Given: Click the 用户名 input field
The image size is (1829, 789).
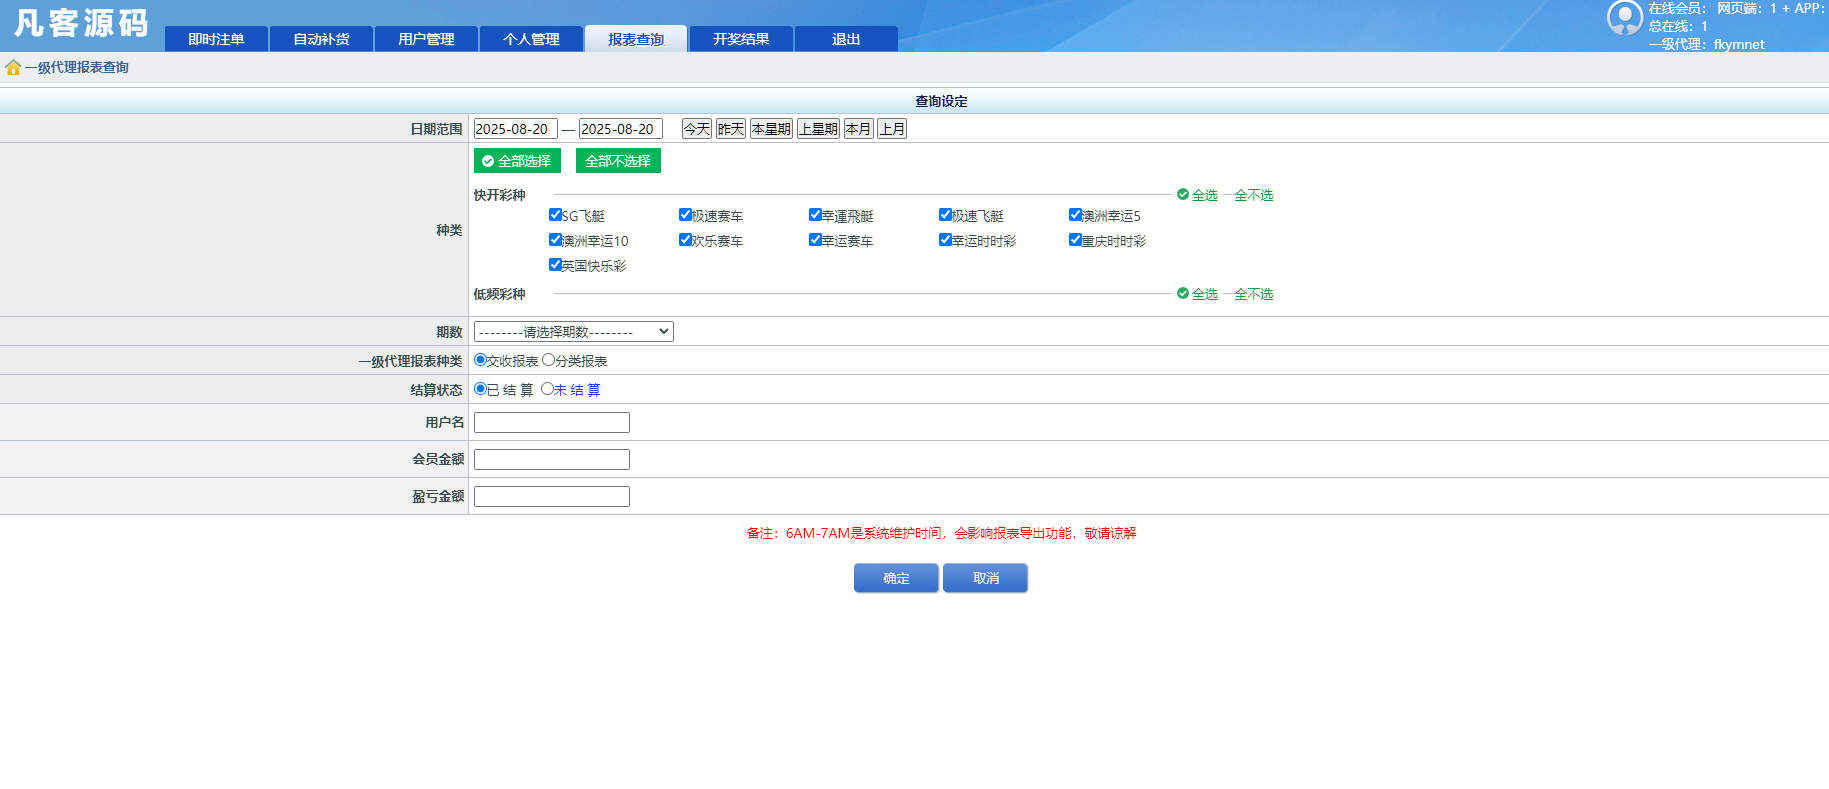Looking at the screenshot, I should coord(551,423).
